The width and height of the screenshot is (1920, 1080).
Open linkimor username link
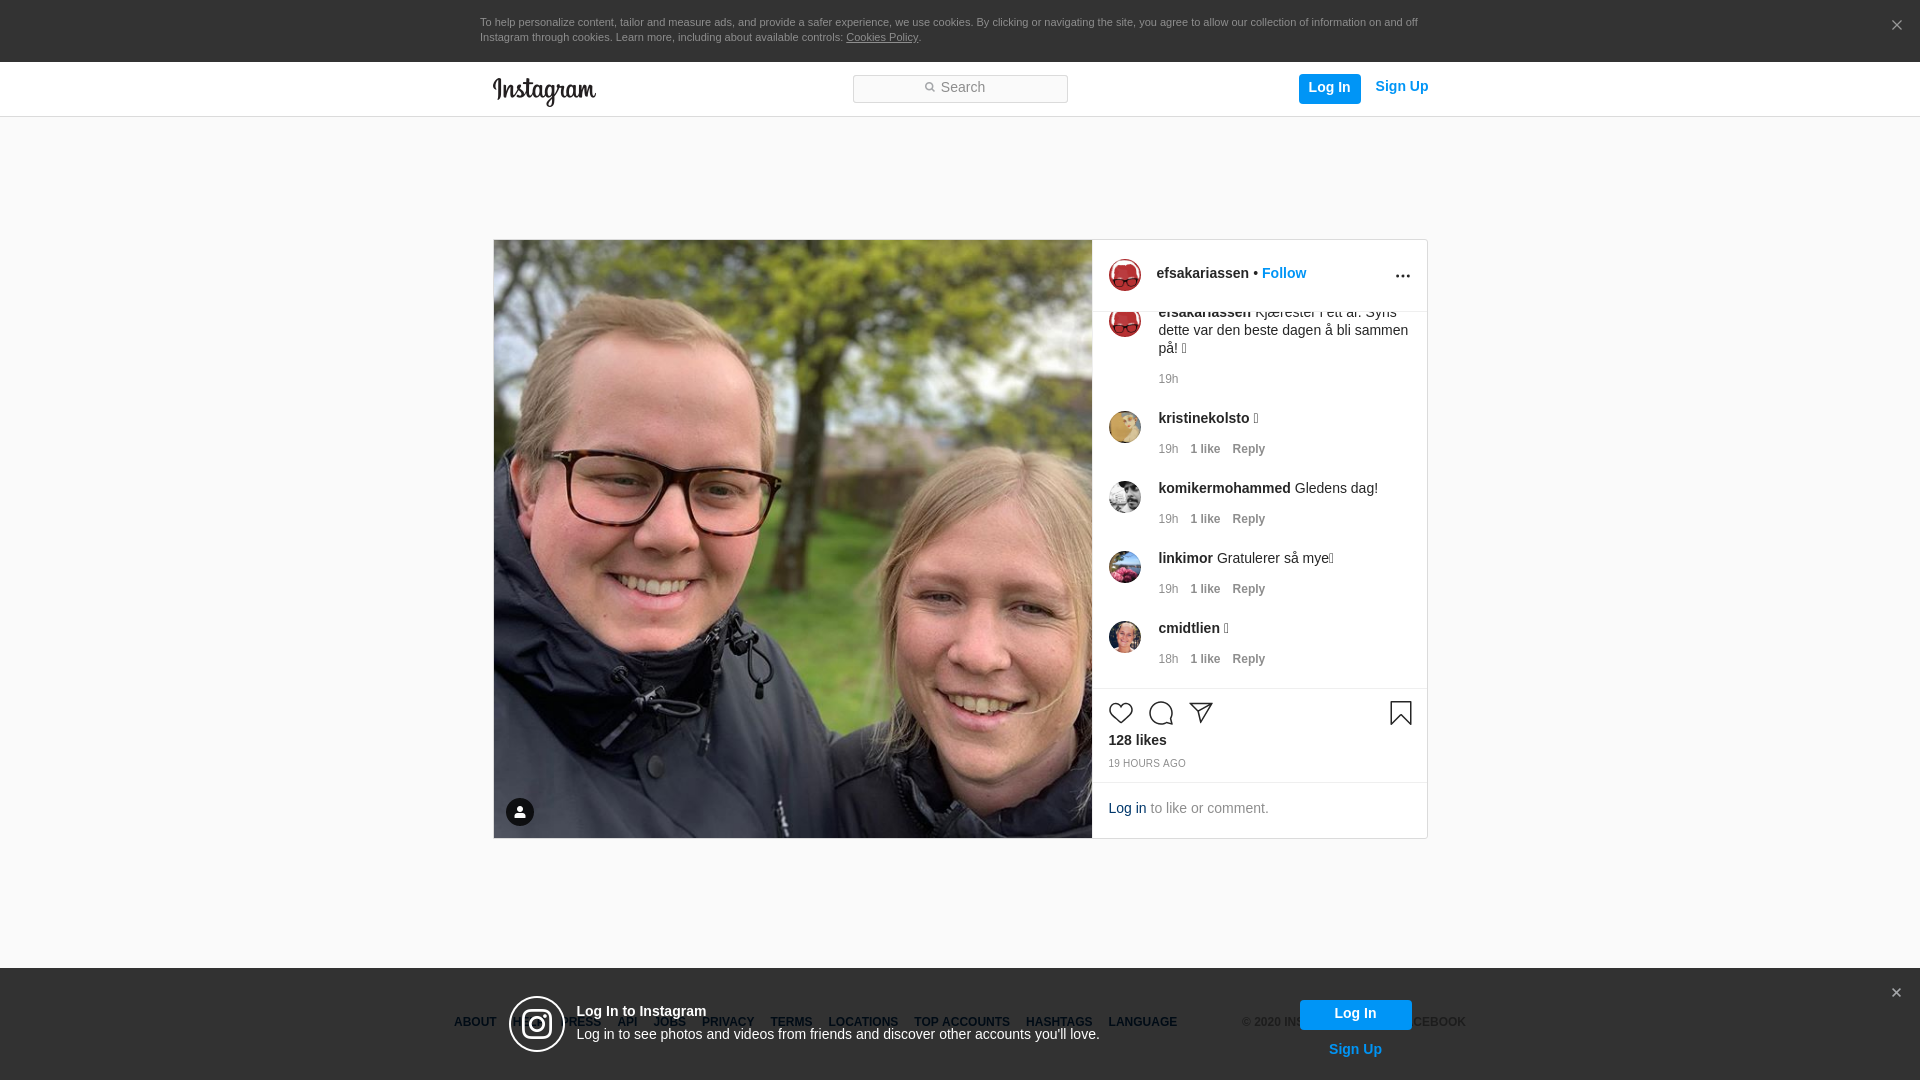pyautogui.click(x=1185, y=559)
